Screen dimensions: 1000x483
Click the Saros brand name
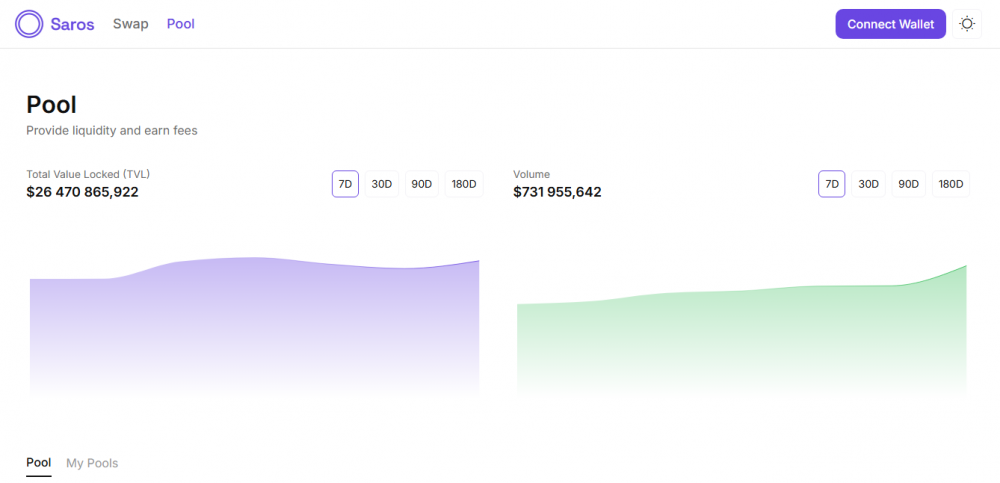(72, 24)
